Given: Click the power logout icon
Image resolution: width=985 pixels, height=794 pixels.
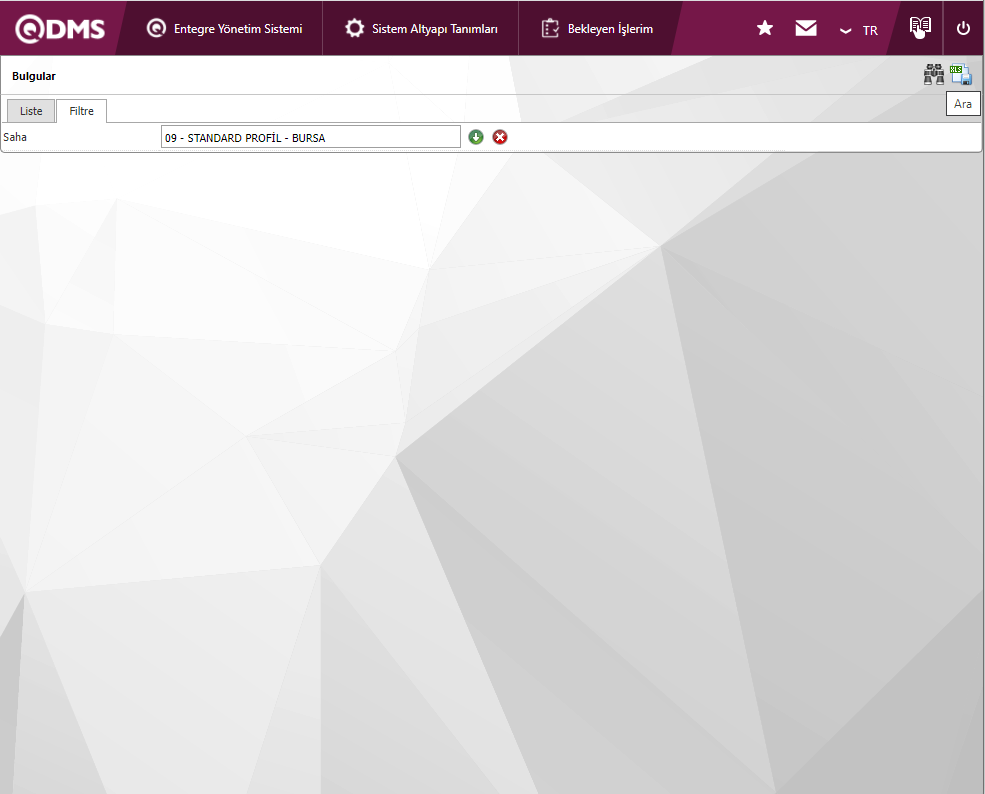Looking at the screenshot, I should [963, 28].
